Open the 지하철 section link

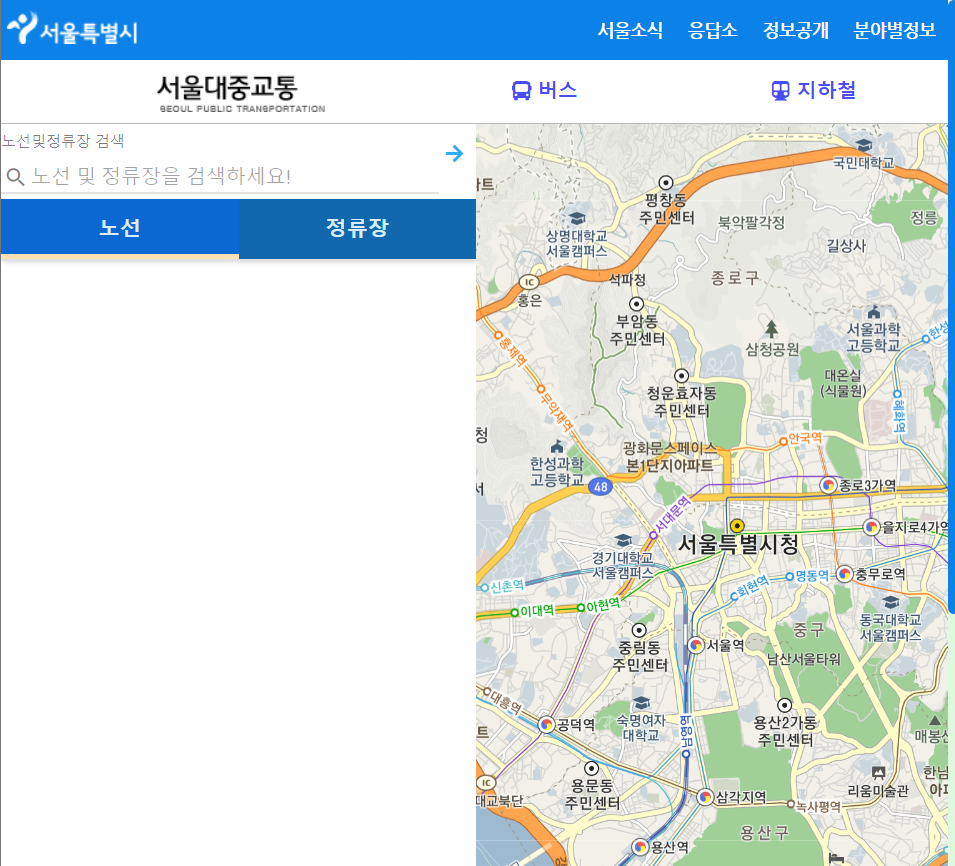[x=826, y=90]
